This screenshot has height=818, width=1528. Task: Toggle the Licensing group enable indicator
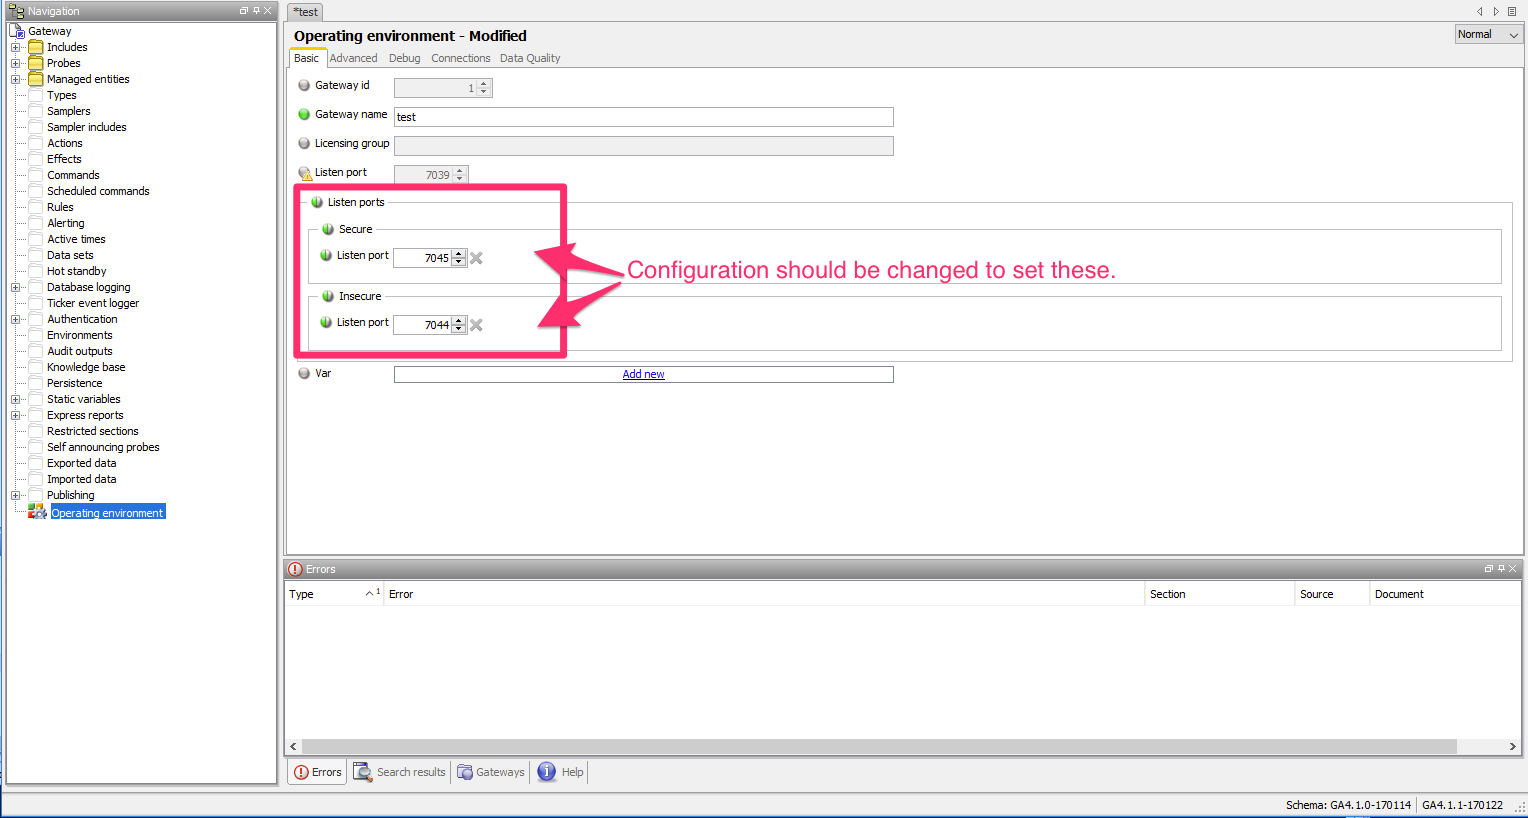304,143
